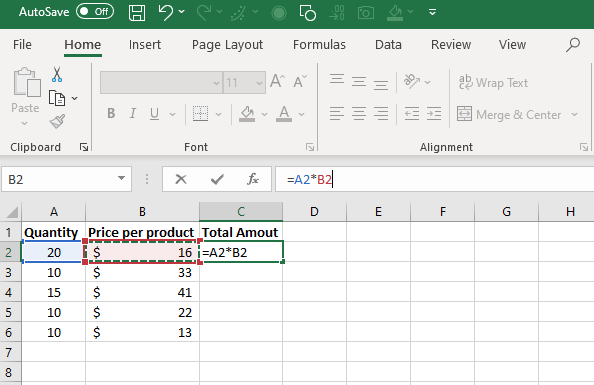Open the Clipboard dialog launcher
Screen dimensions: 594x385
(84, 147)
